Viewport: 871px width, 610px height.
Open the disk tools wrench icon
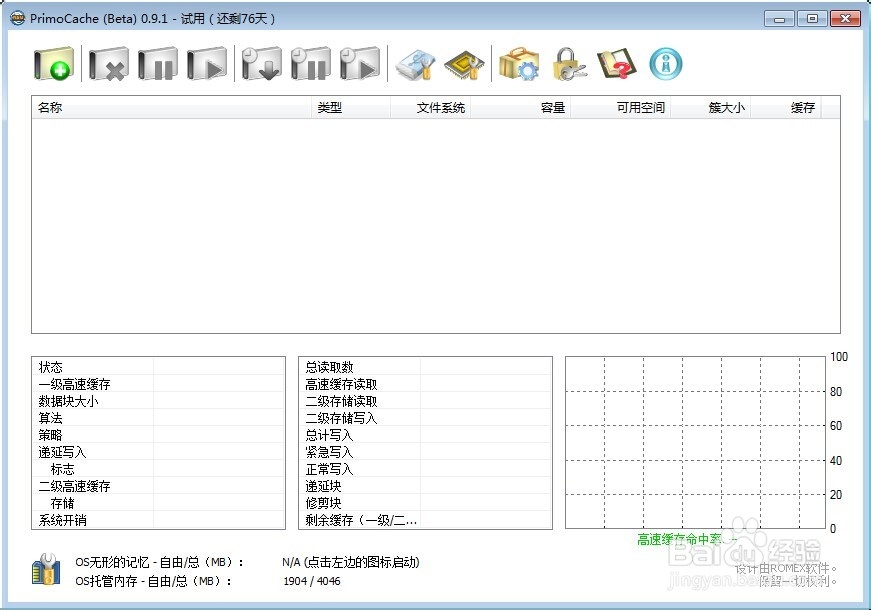coord(416,65)
